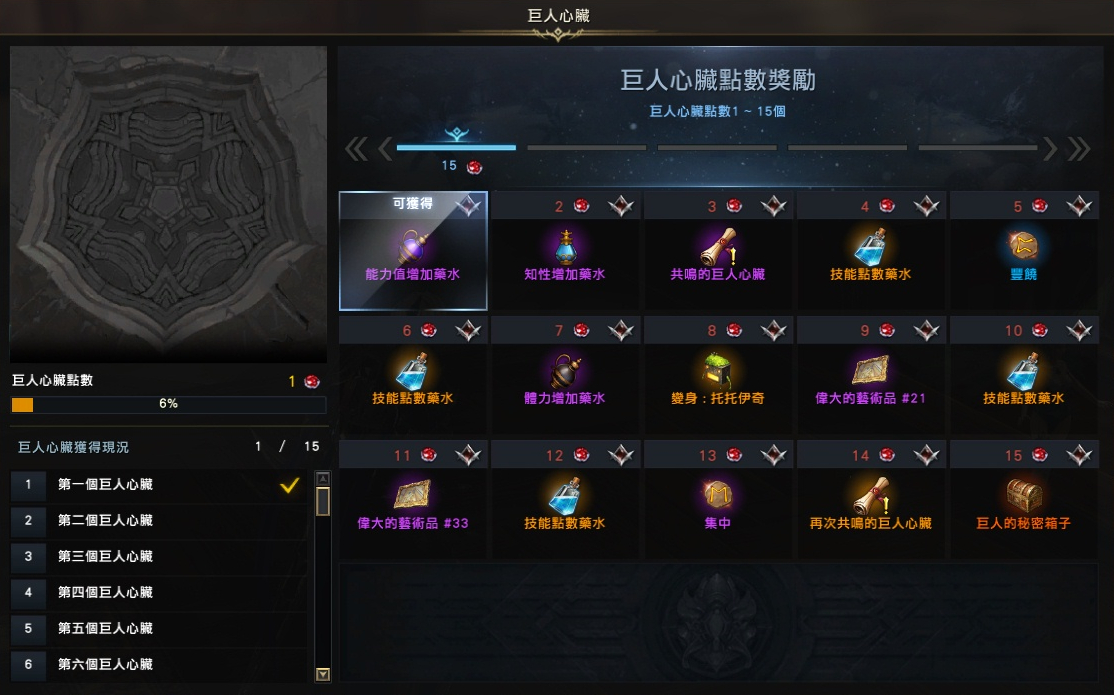
Task: Click the 變身：托托伊奇 transformation icon
Action: coord(718,371)
